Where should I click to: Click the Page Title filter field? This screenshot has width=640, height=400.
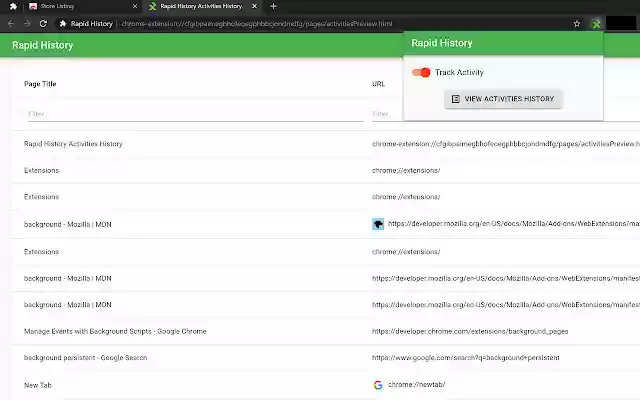click(196, 114)
